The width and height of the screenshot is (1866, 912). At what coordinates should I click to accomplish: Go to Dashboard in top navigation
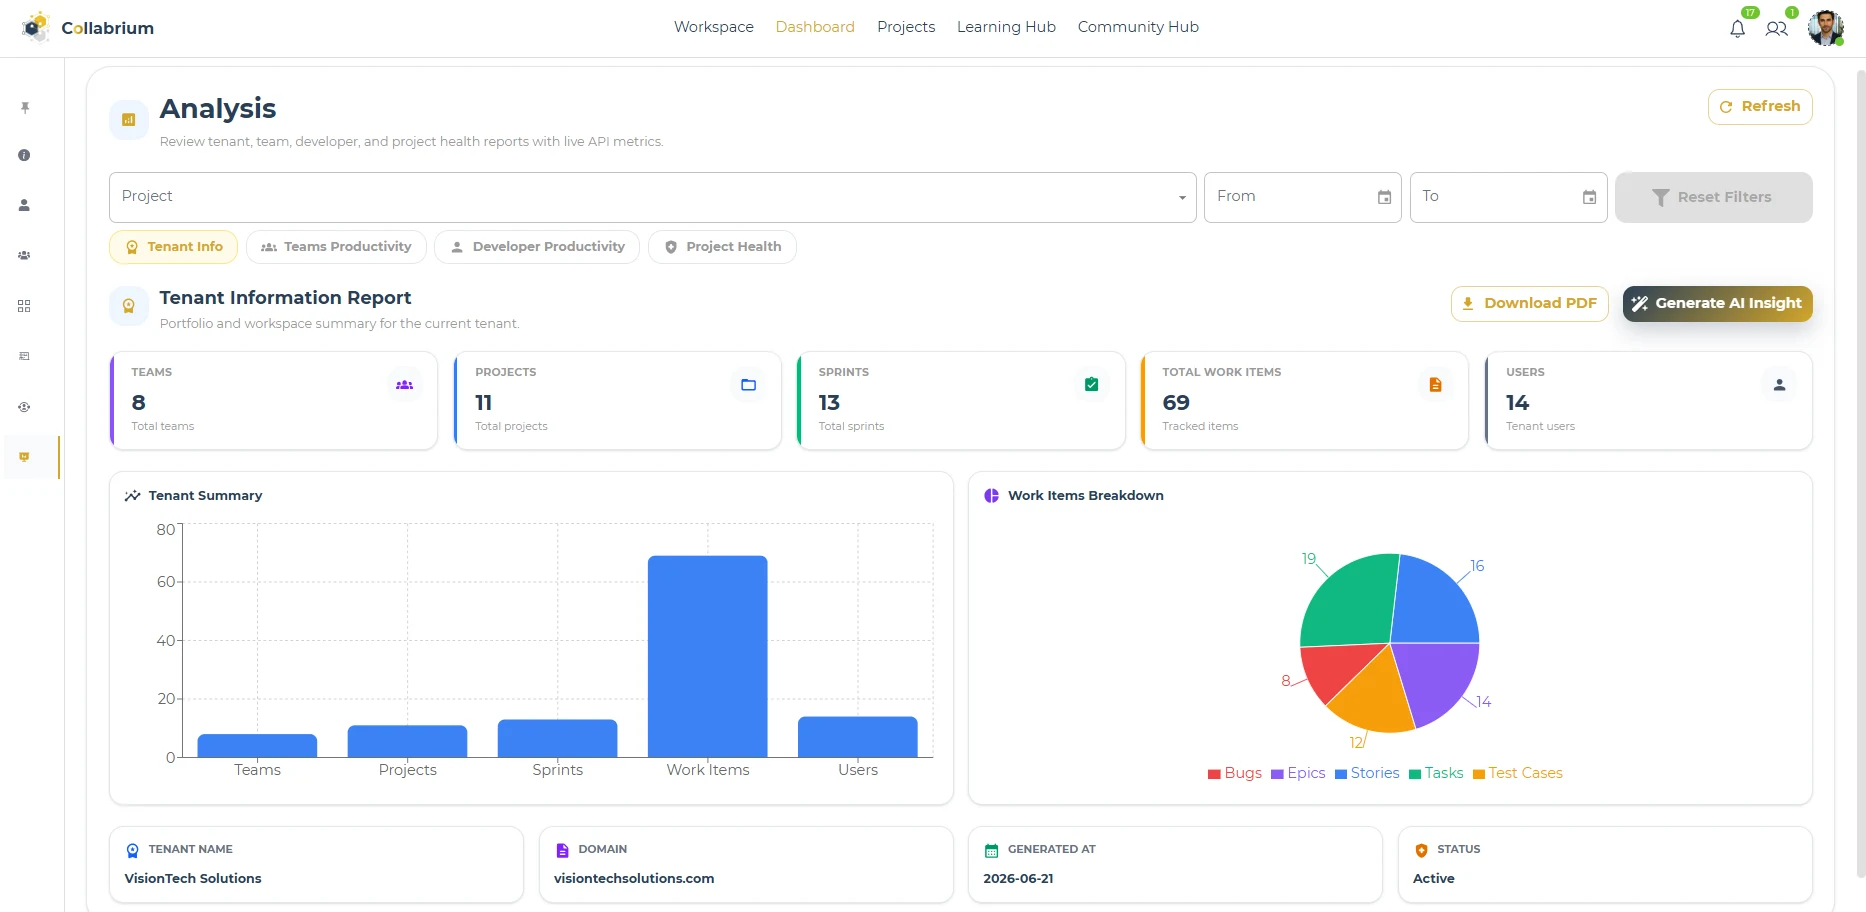(x=815, y=27)
